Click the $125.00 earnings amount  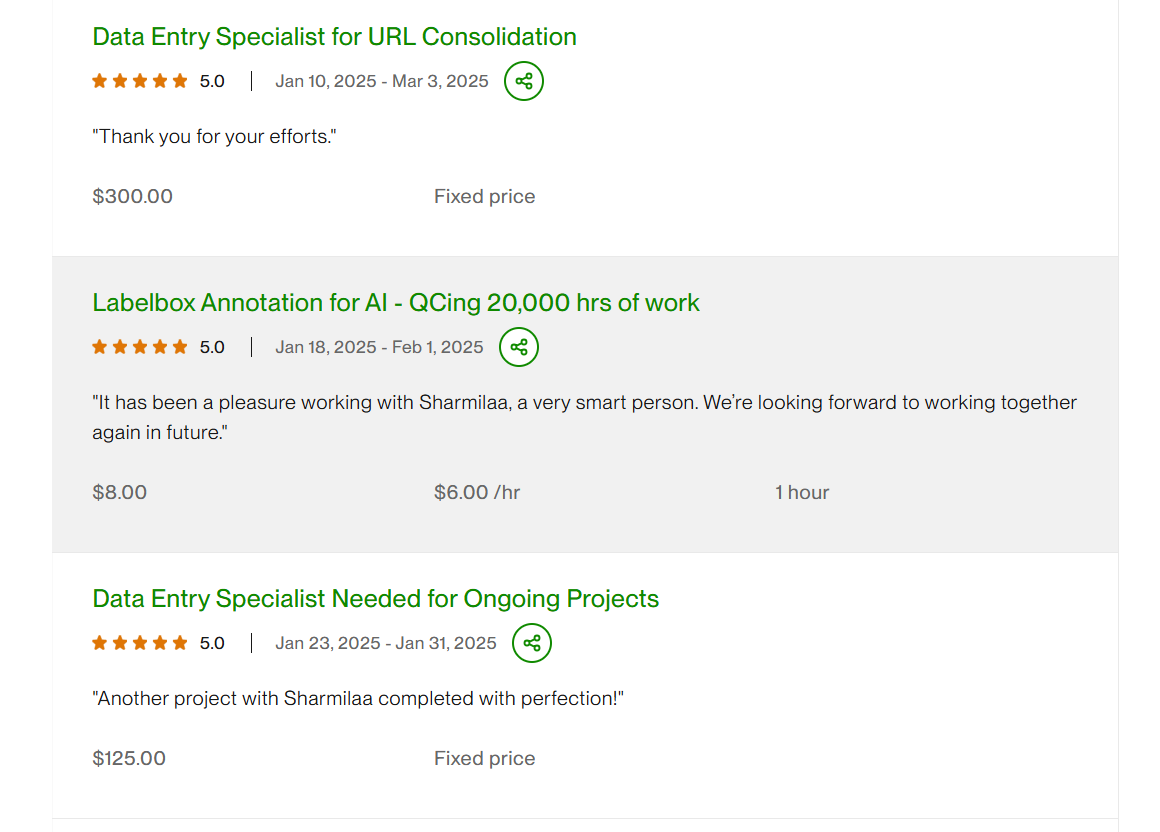(129, 758)
